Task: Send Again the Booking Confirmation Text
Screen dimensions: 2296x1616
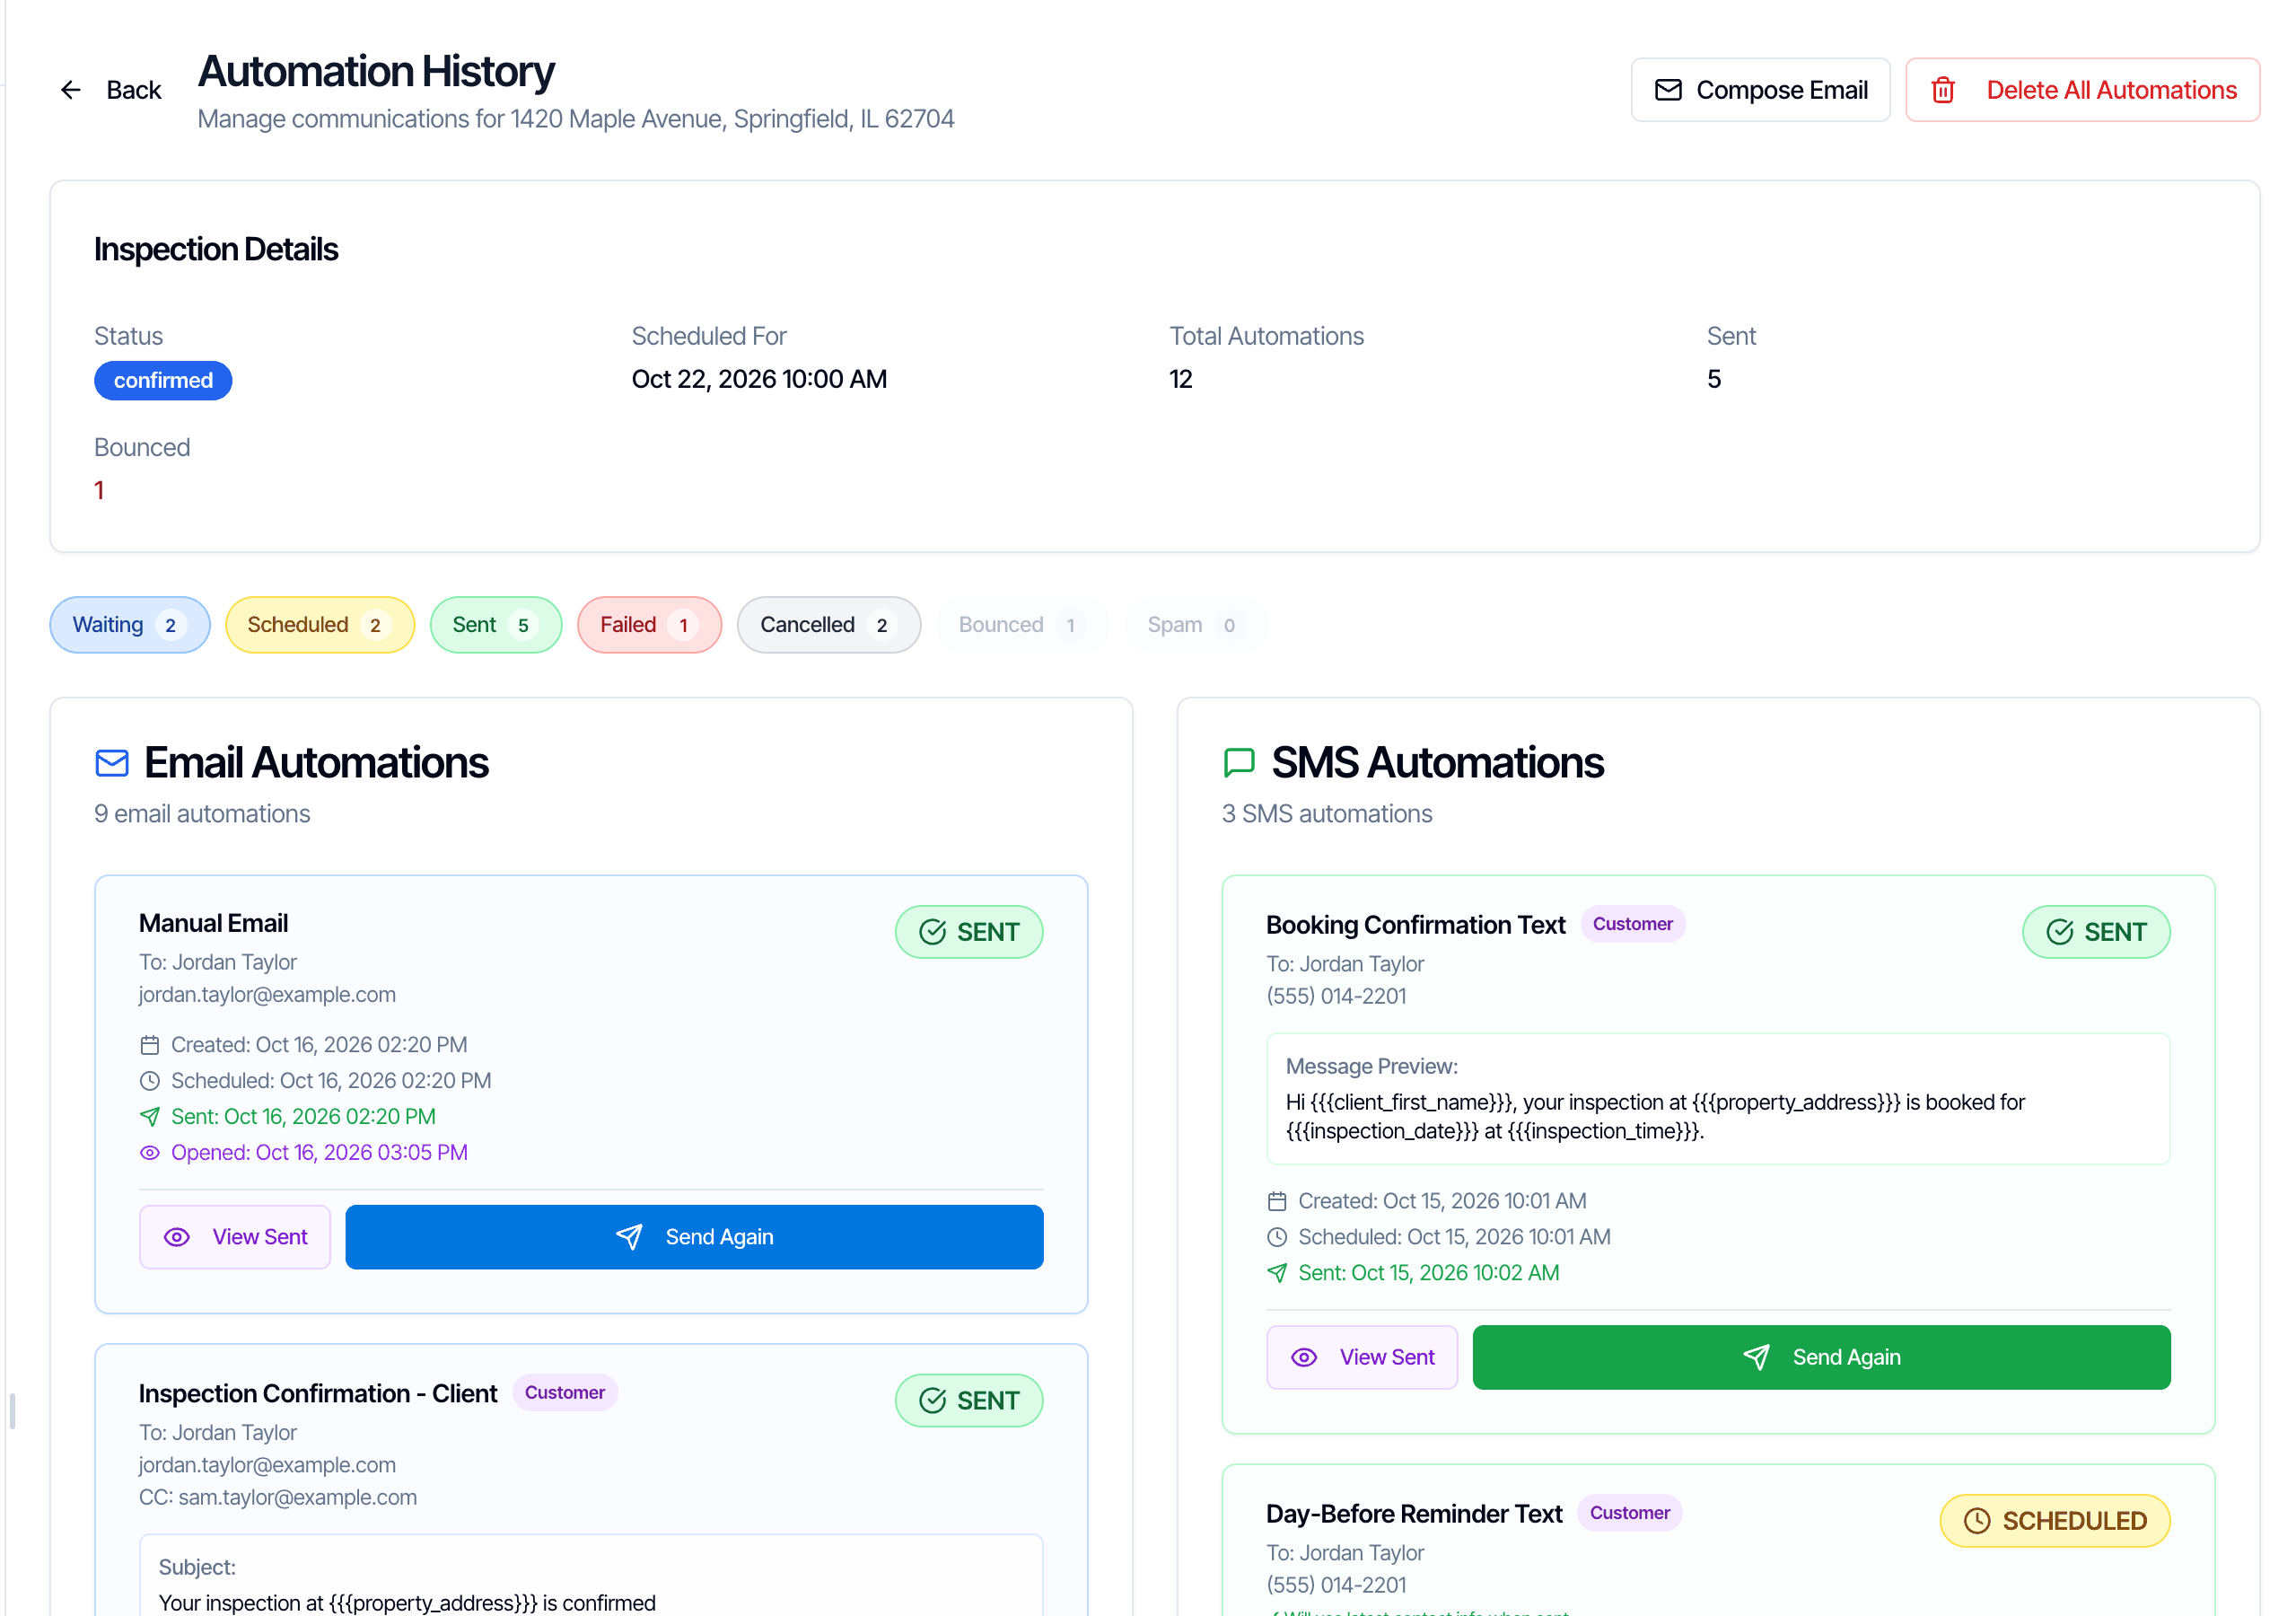Action: pyautogui.click(x=1821, y=1357)
